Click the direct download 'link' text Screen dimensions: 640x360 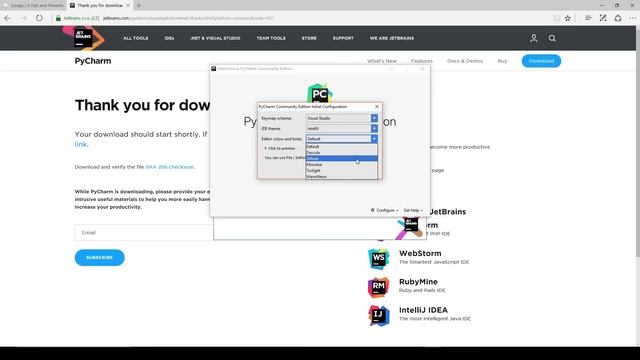[80, 144]
